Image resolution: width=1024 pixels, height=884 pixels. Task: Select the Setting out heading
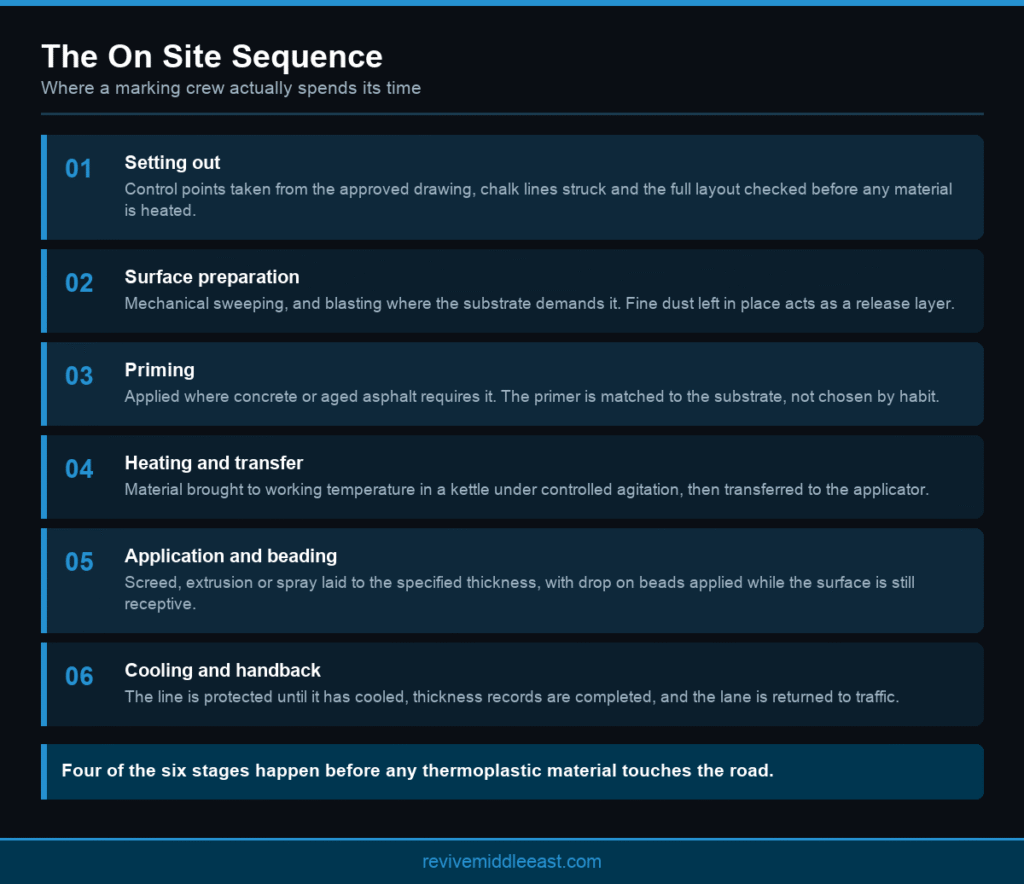172,163
